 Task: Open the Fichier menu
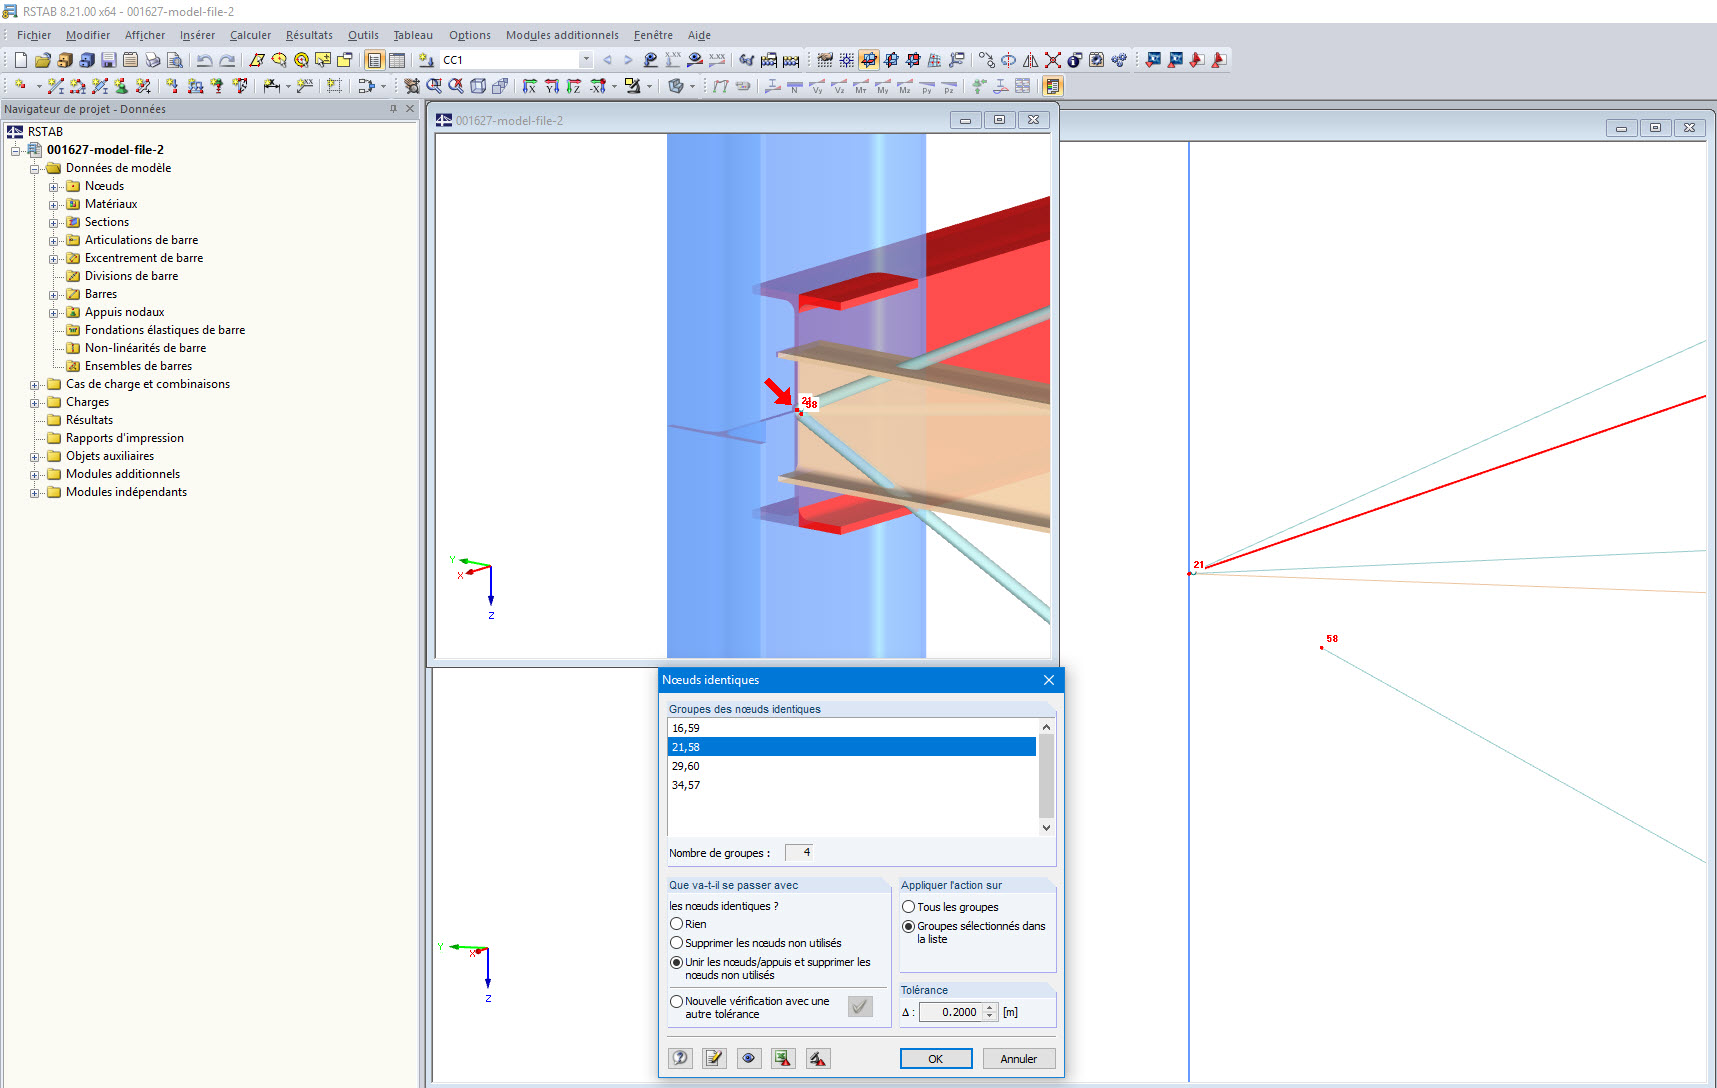pyautogui.click(x=34, y=35)
